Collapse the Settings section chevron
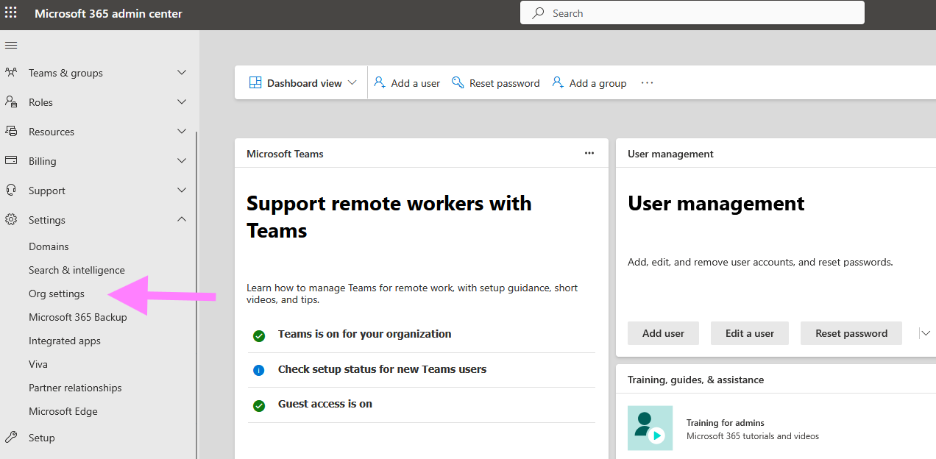Image resolution: width=936 pixels, height=459 pixels. coord(181,220)
